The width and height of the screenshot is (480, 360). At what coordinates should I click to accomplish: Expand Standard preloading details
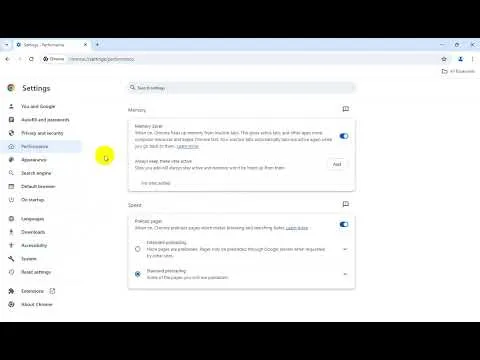coord(345,274)
